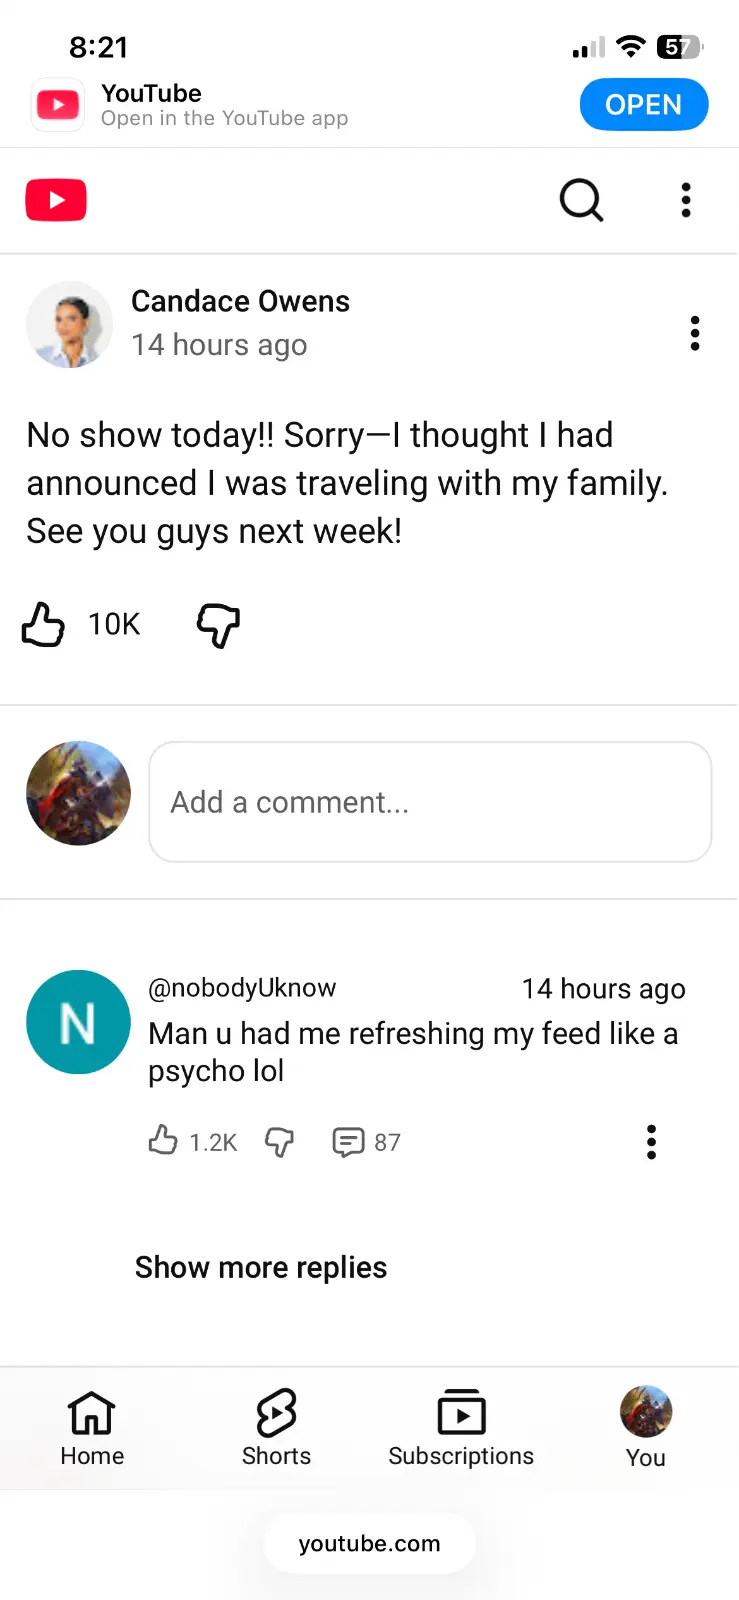Expand Show more replies
739x1600 pixels.
[x=261, y=1267]
